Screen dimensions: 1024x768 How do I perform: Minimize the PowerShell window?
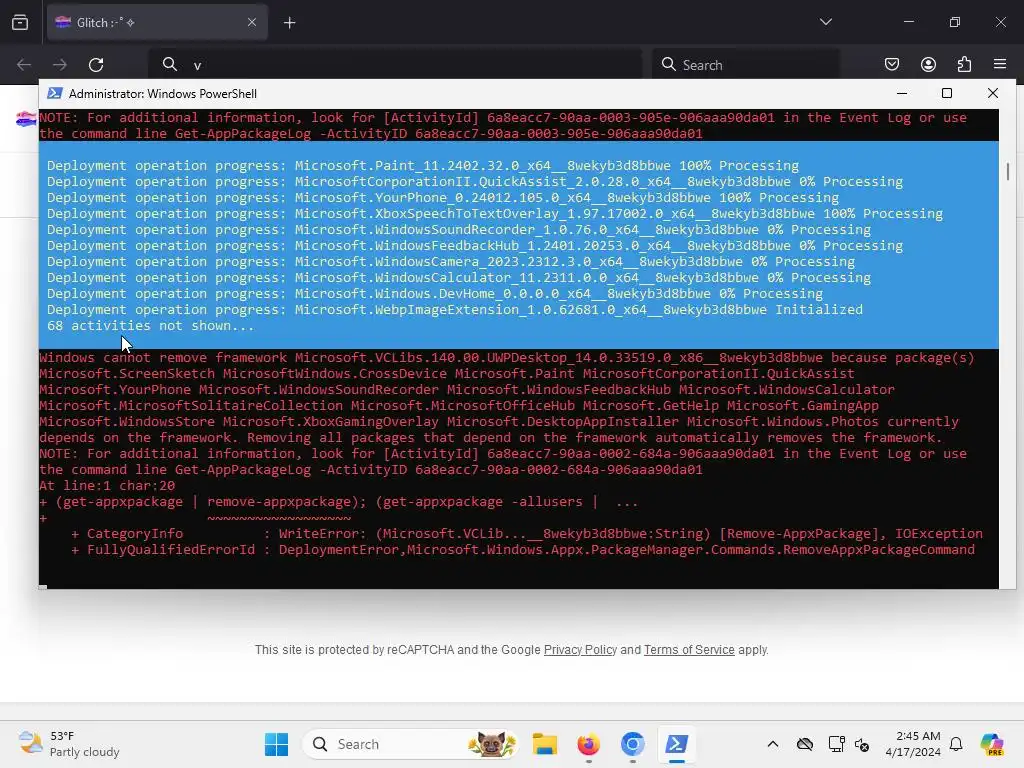(902, 93)
